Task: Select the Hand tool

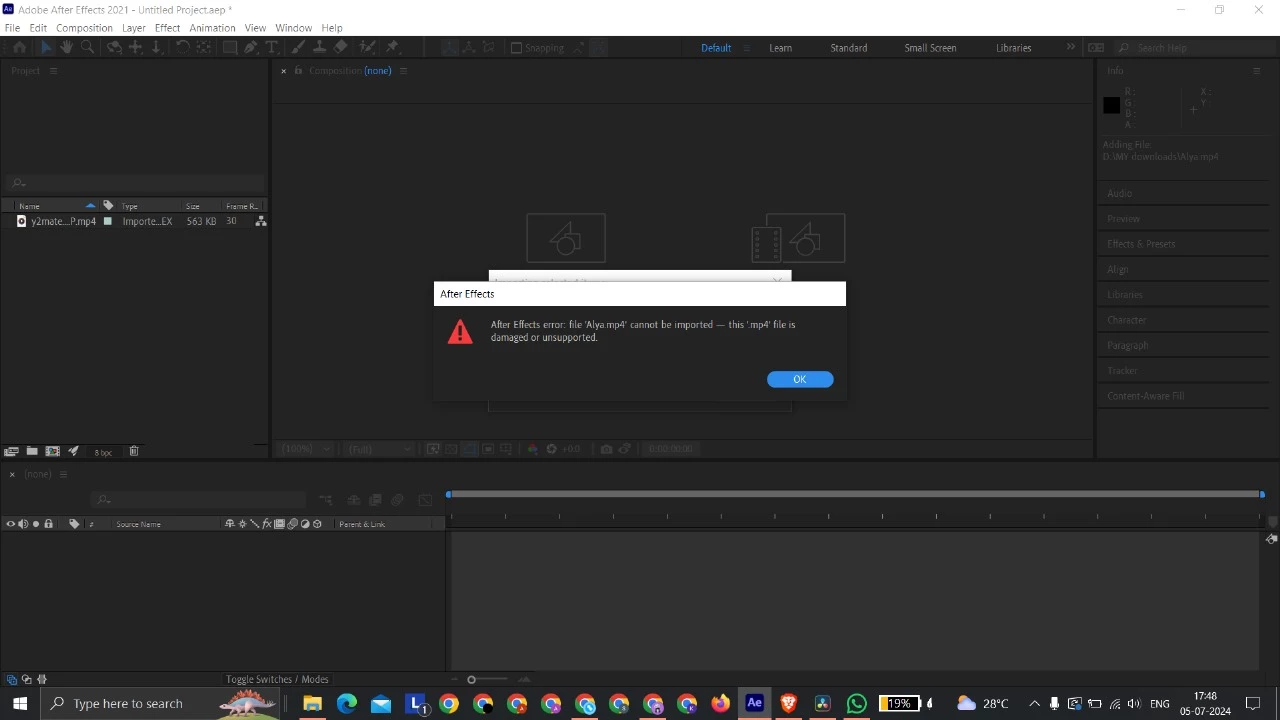Action: [66, 47]
